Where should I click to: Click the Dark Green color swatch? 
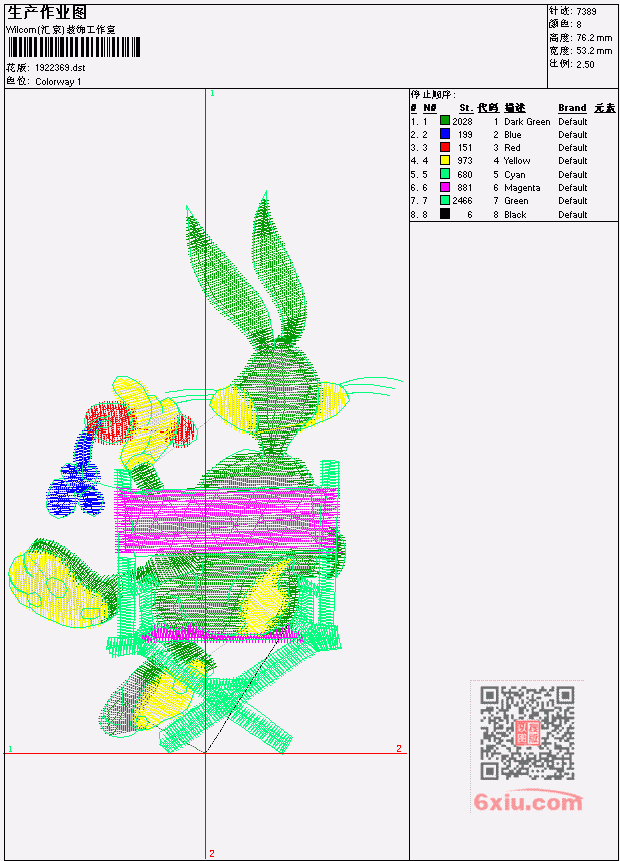(444, 121)
